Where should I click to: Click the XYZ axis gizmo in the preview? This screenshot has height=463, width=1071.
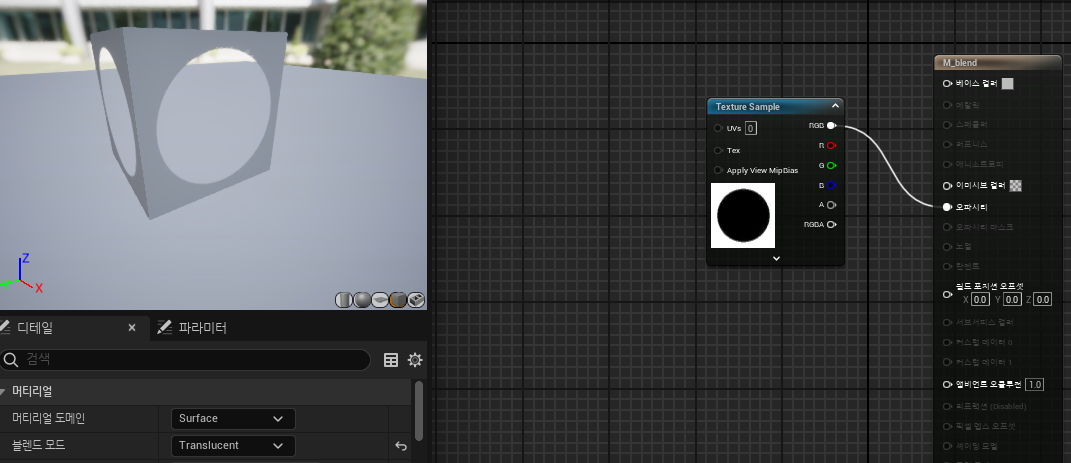pyautogui.click(x=23, y=273)
